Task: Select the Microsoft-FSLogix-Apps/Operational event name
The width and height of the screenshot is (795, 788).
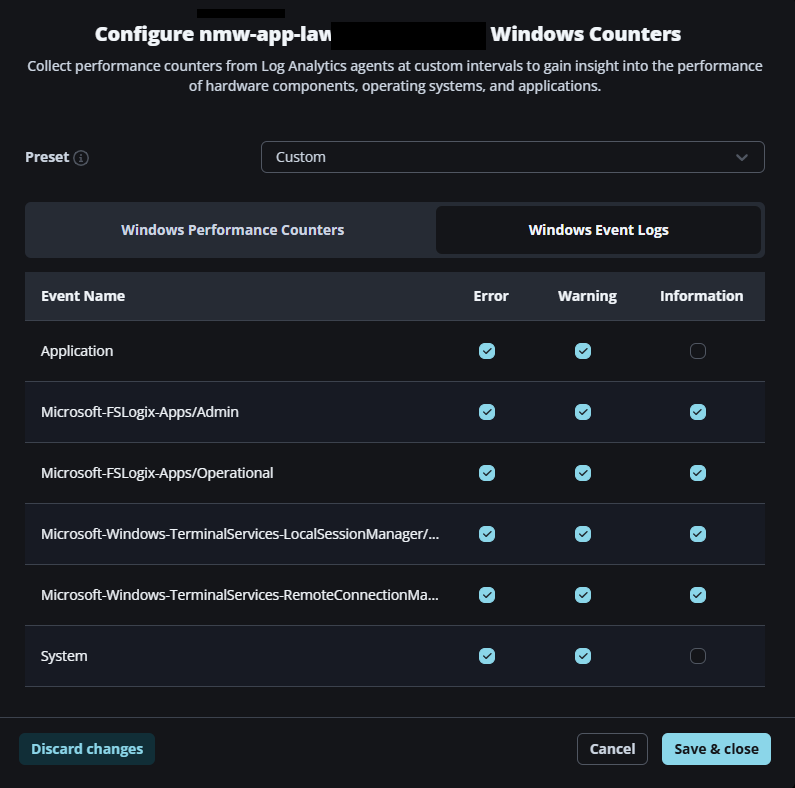Action: 157,473
